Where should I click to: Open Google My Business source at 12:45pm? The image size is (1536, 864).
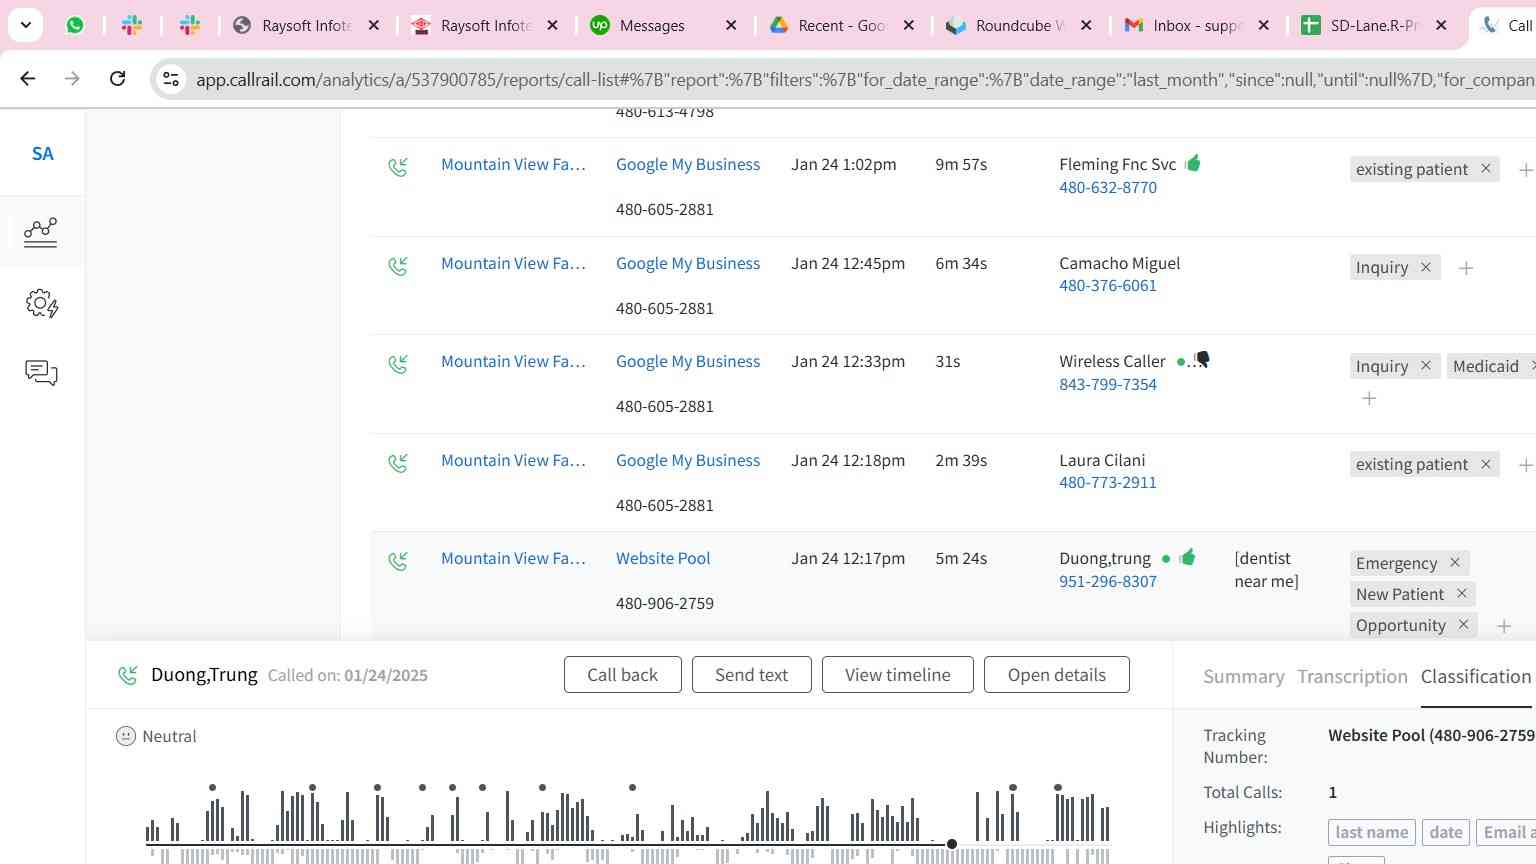(x=688, y=263)
